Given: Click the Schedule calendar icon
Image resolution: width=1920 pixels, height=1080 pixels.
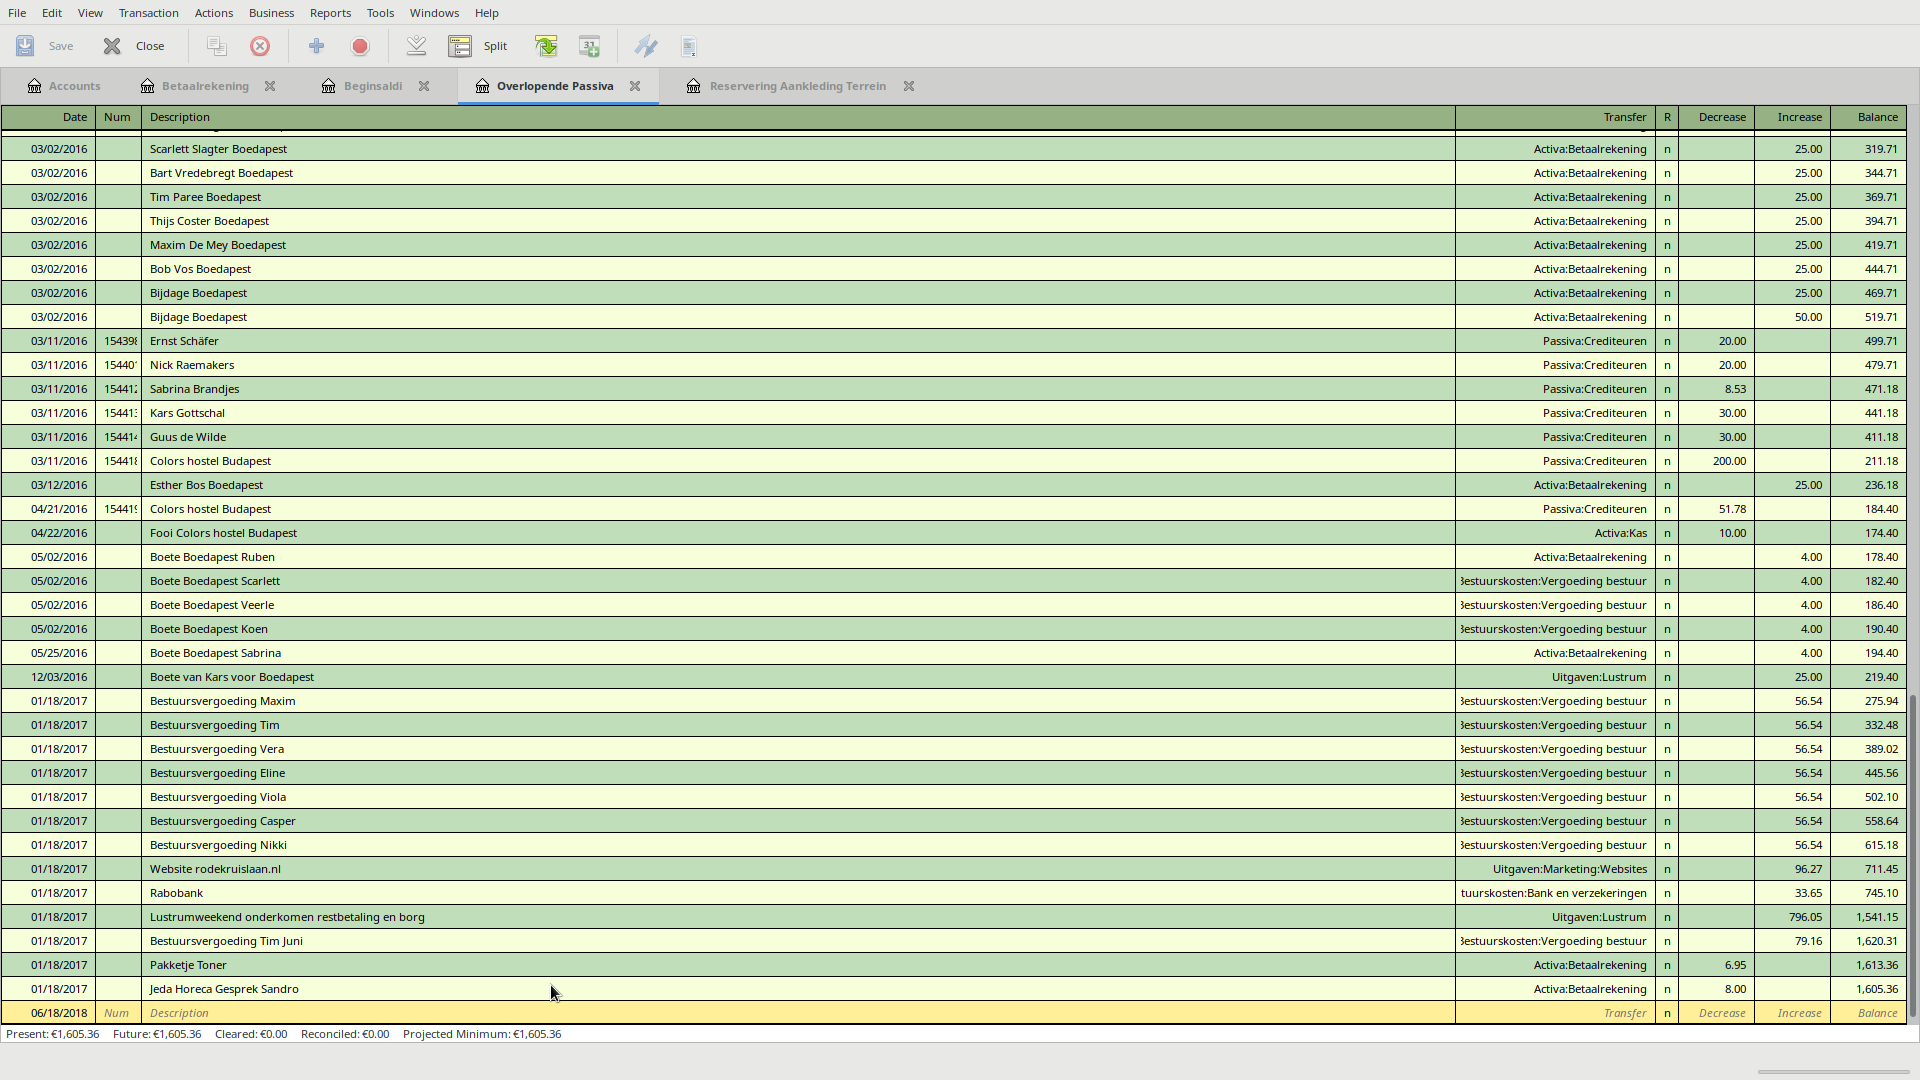Looking at the screenshot, I should 590,46.
